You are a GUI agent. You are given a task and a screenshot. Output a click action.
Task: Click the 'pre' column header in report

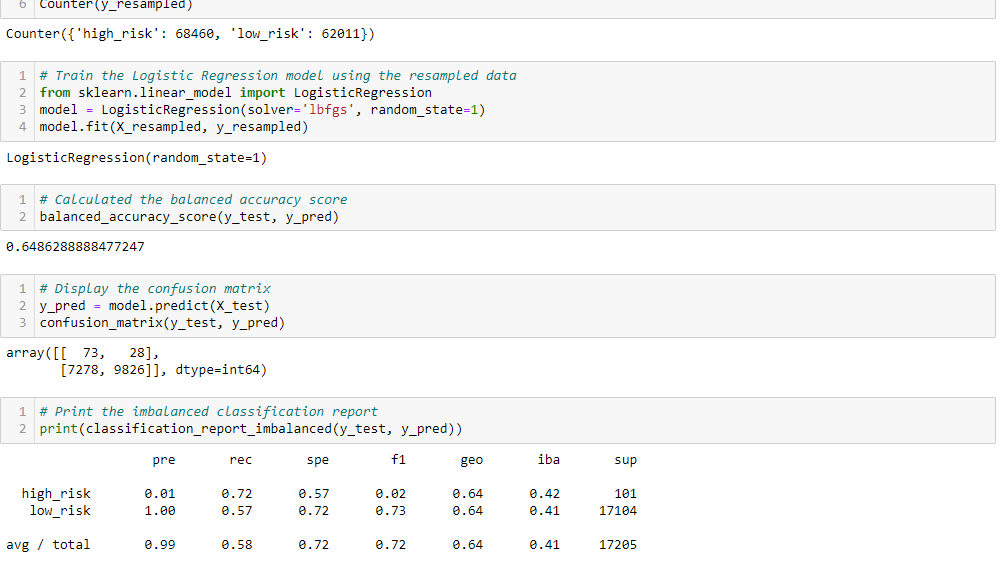click(x=164, y=460)
